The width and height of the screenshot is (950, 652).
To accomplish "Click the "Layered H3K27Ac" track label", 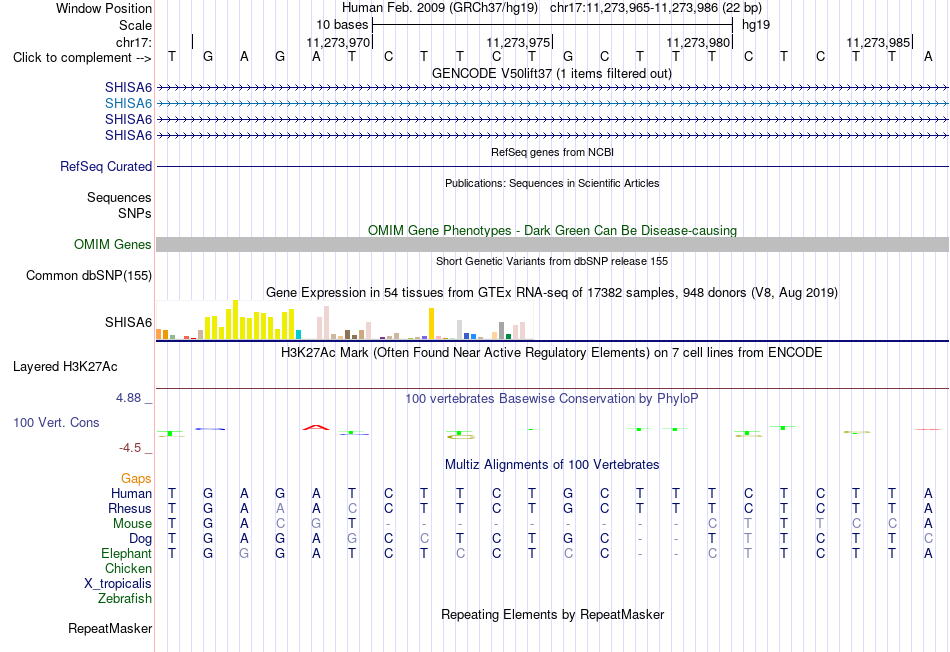I will (65, 367).
